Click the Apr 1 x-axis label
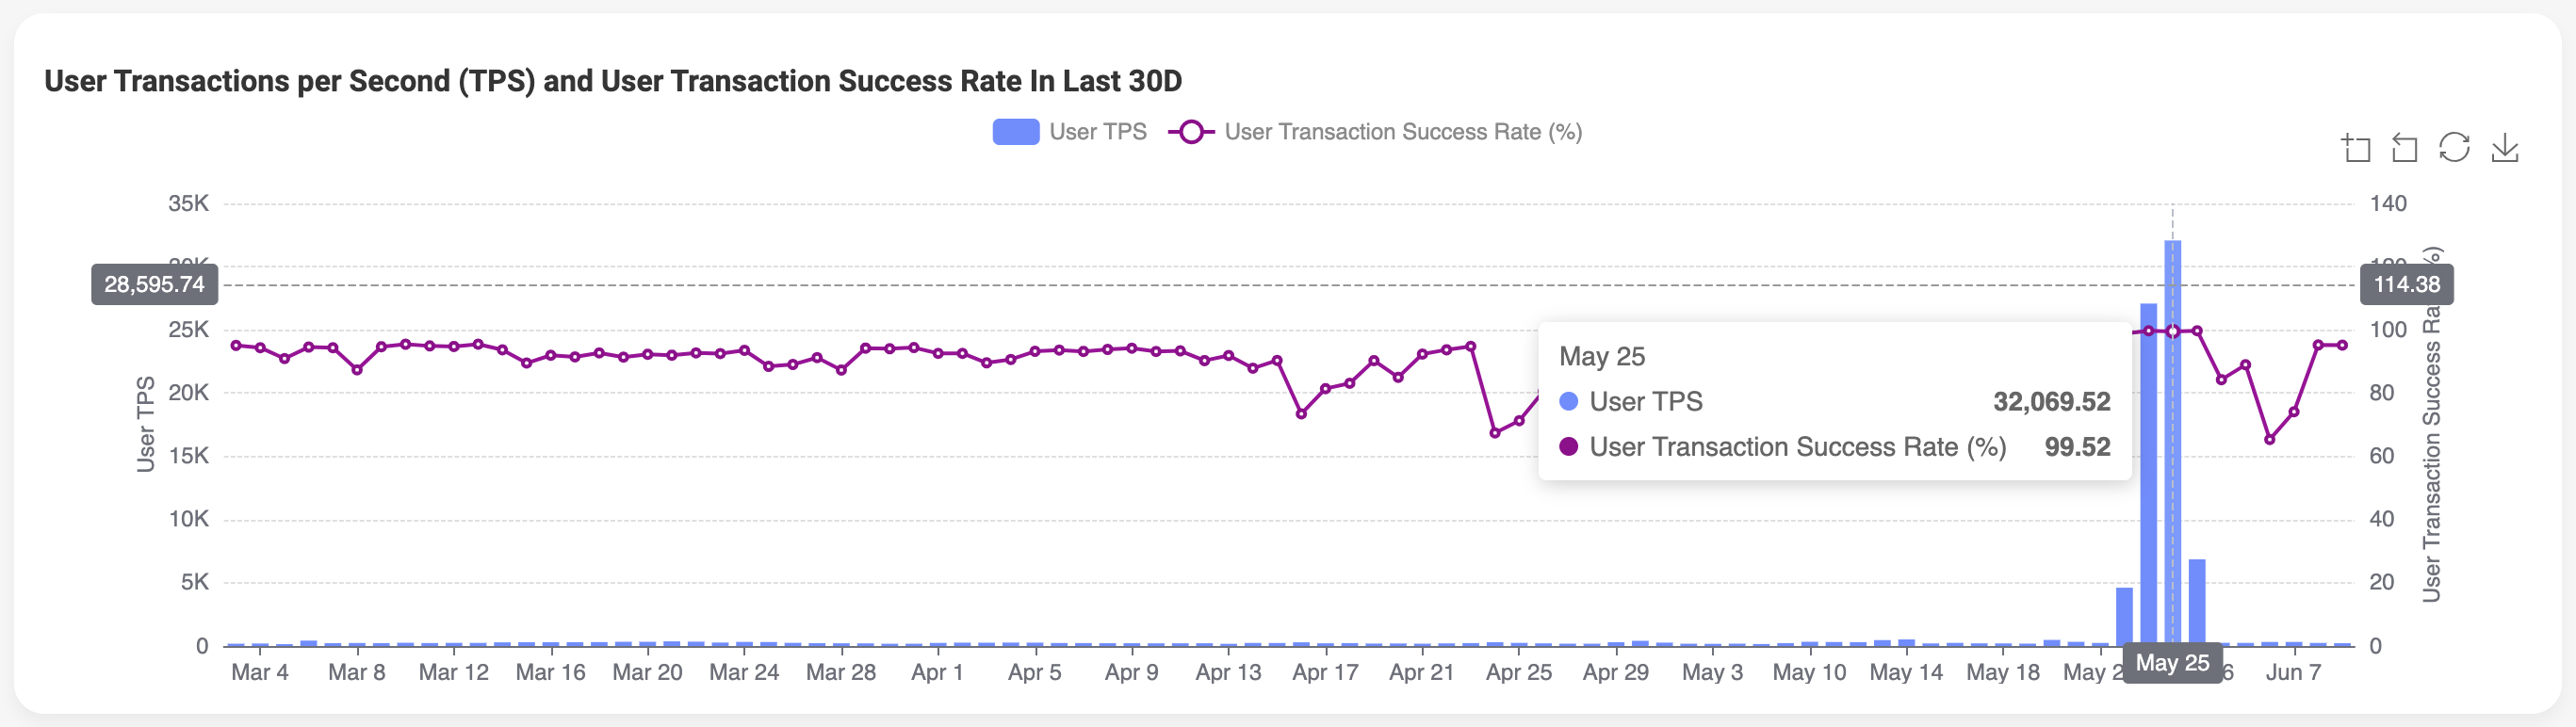Image resolution: width=2576 pixels, height=727 pixels. click(937, 672)
